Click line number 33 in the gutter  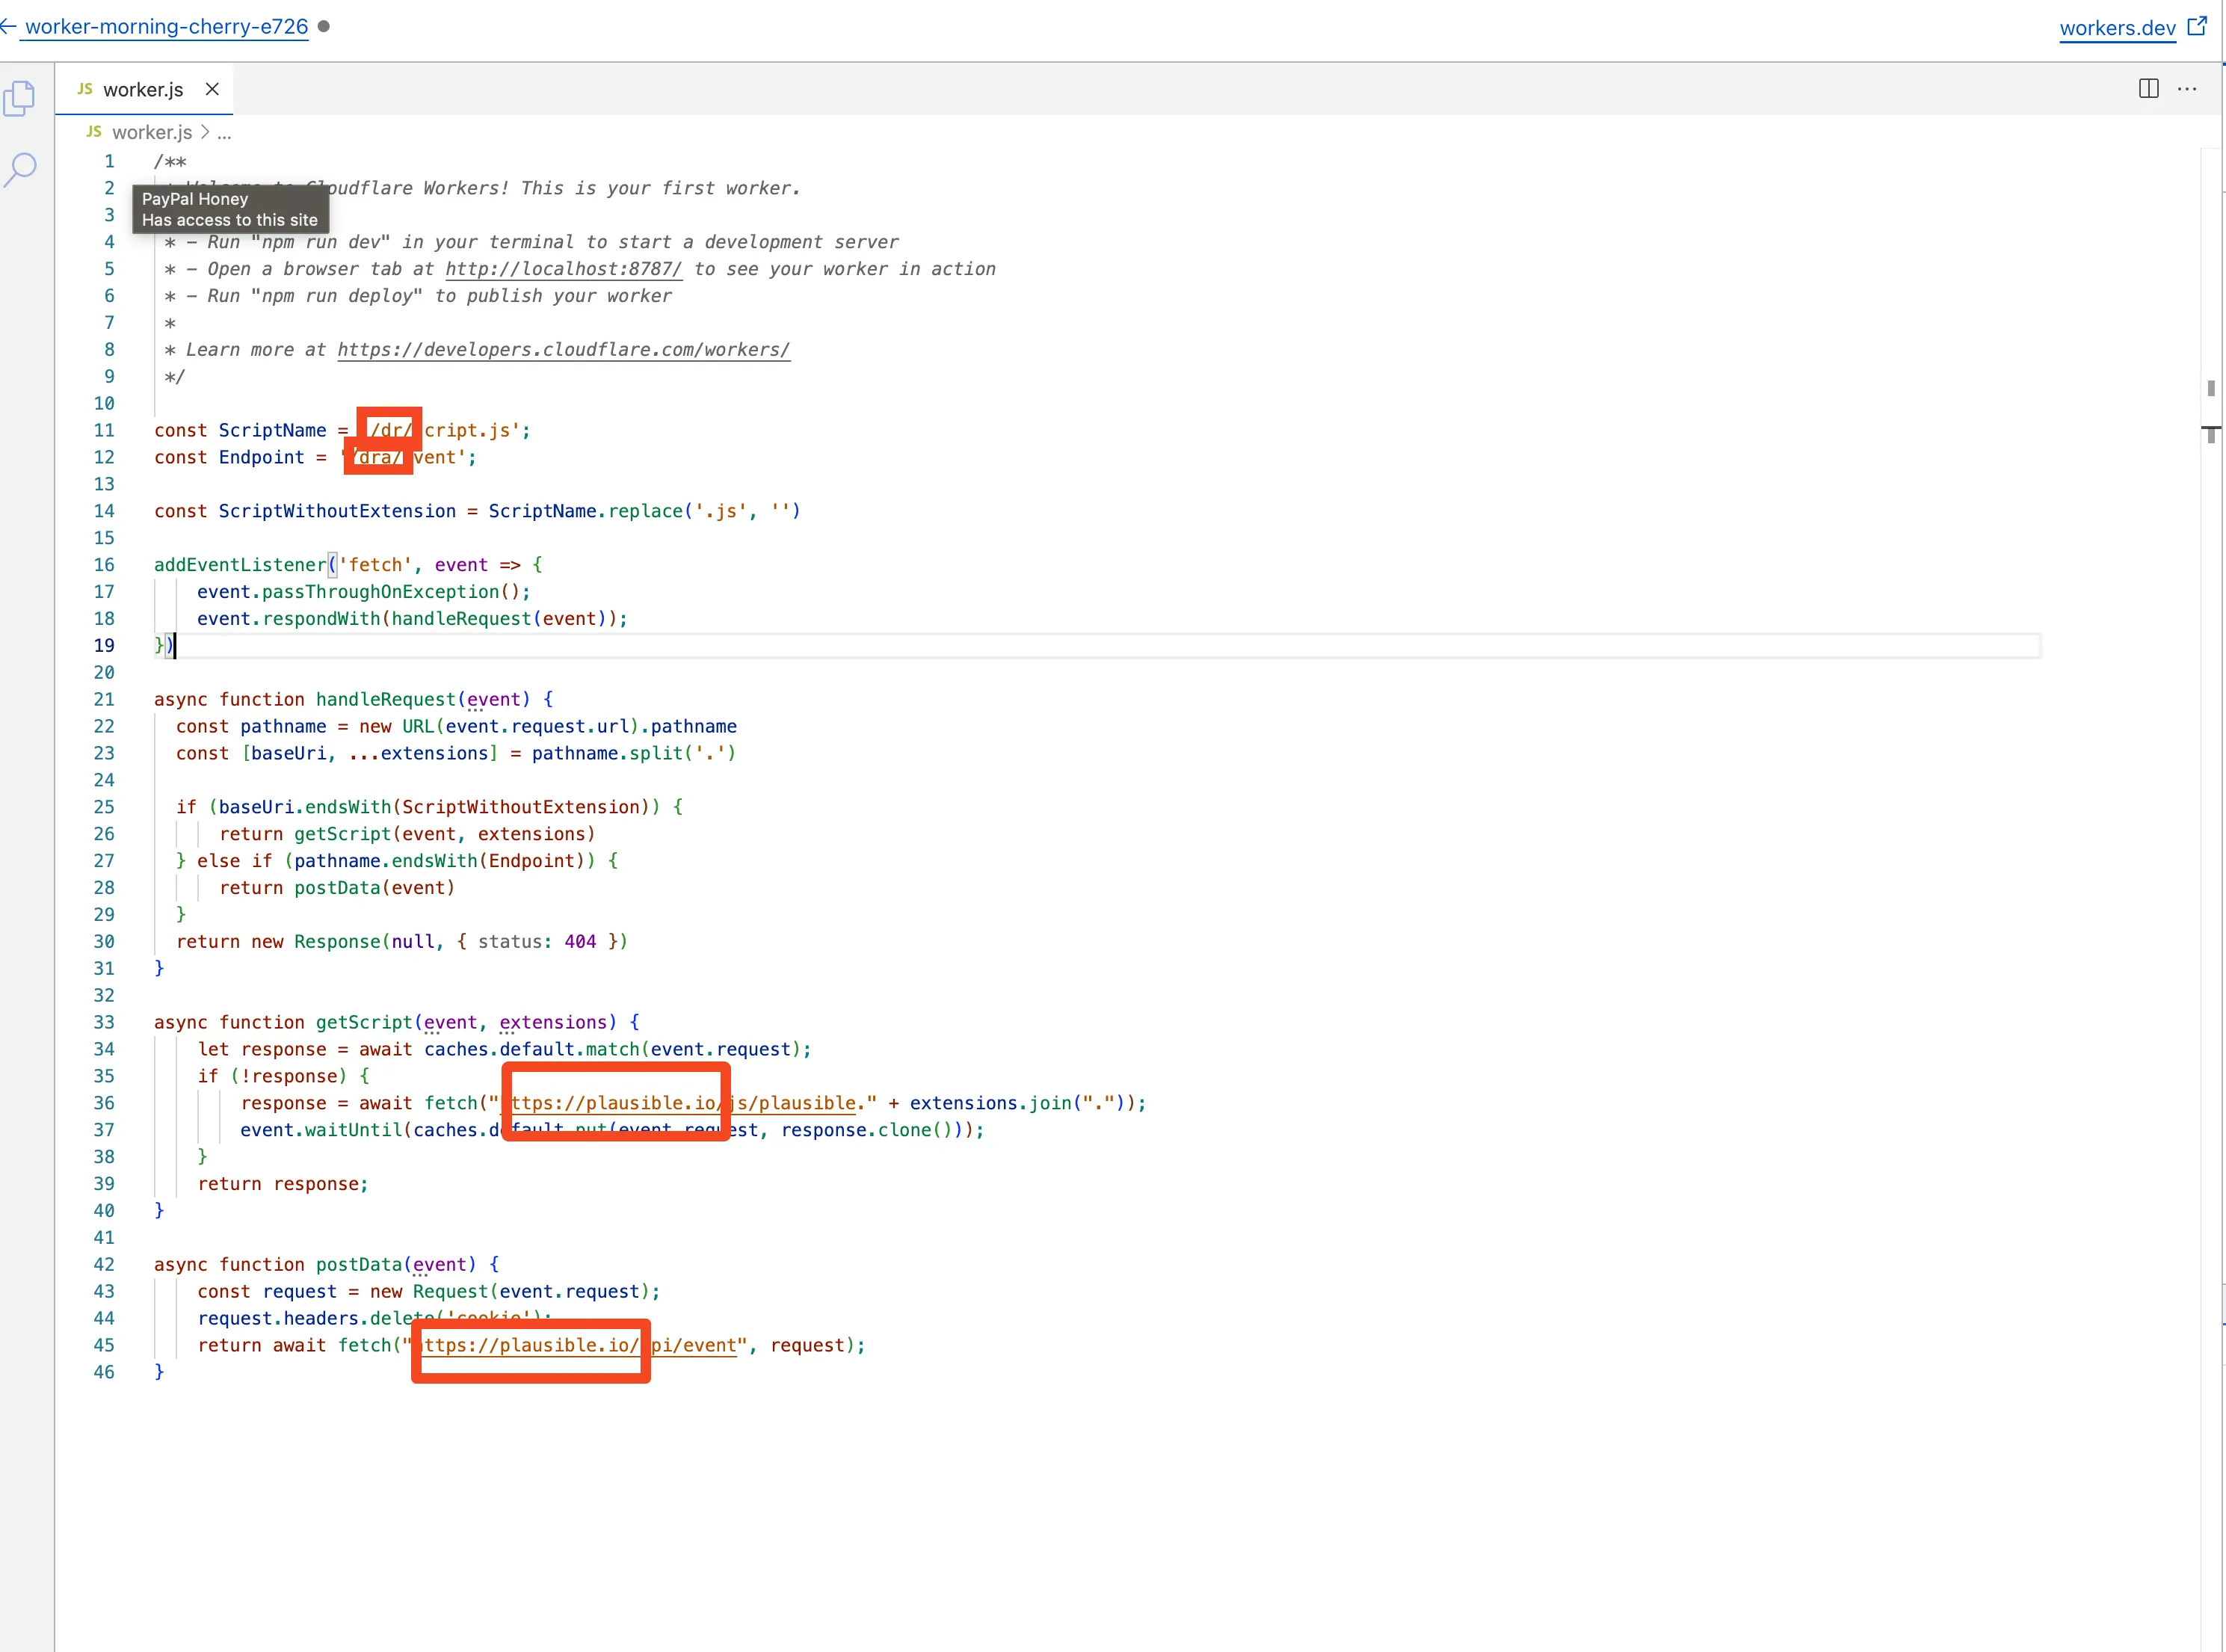point(104,1022)
